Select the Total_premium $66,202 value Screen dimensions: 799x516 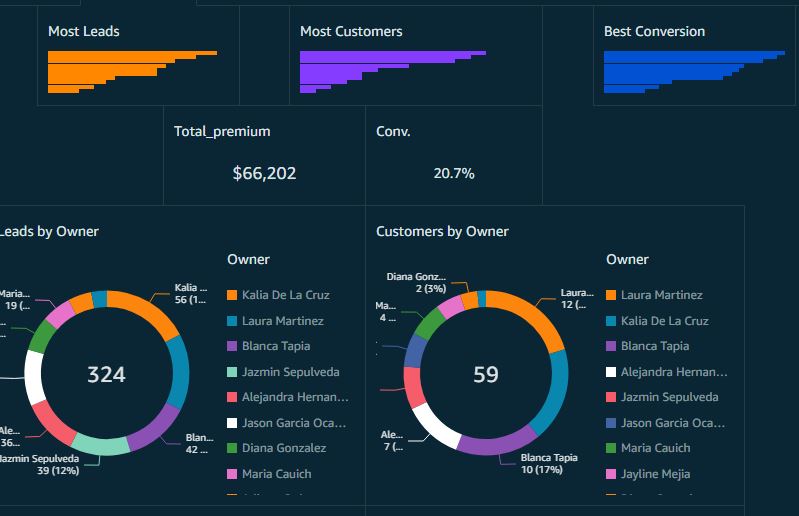click(x=264, y=173)
